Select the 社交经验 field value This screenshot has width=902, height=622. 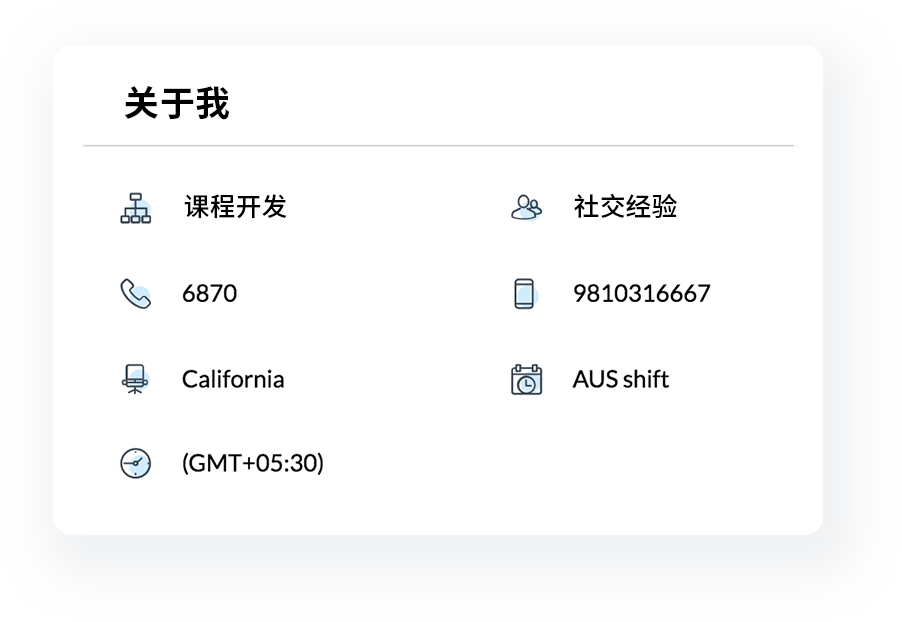pyautogui.click(x=625, y=207)
